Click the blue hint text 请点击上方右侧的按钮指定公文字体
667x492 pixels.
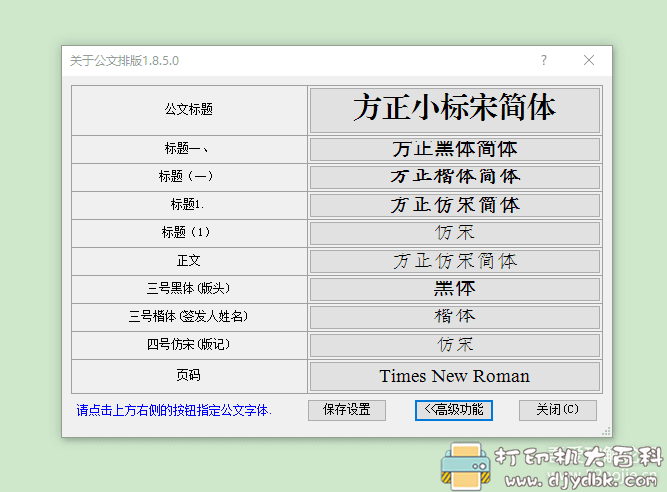click(174, 411)
